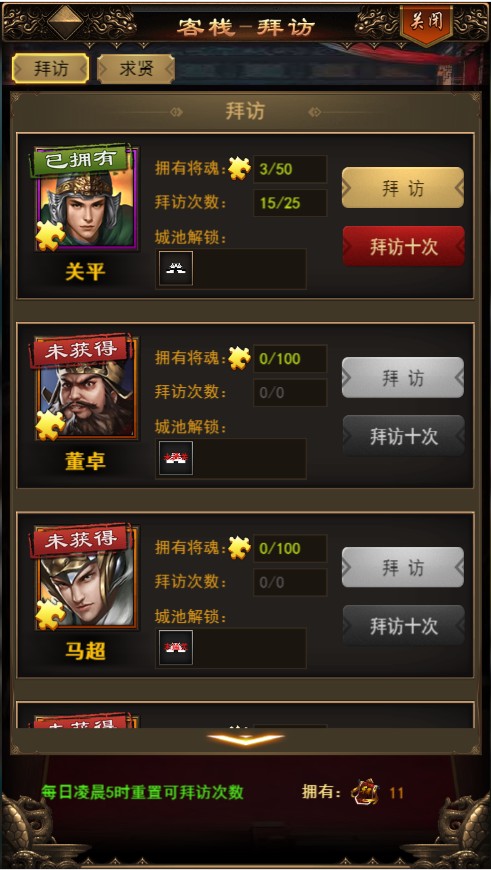This screenshot has width=491, height=870.
Task: Click 董卓's red city unlock icon
Action: coord(176,458)
